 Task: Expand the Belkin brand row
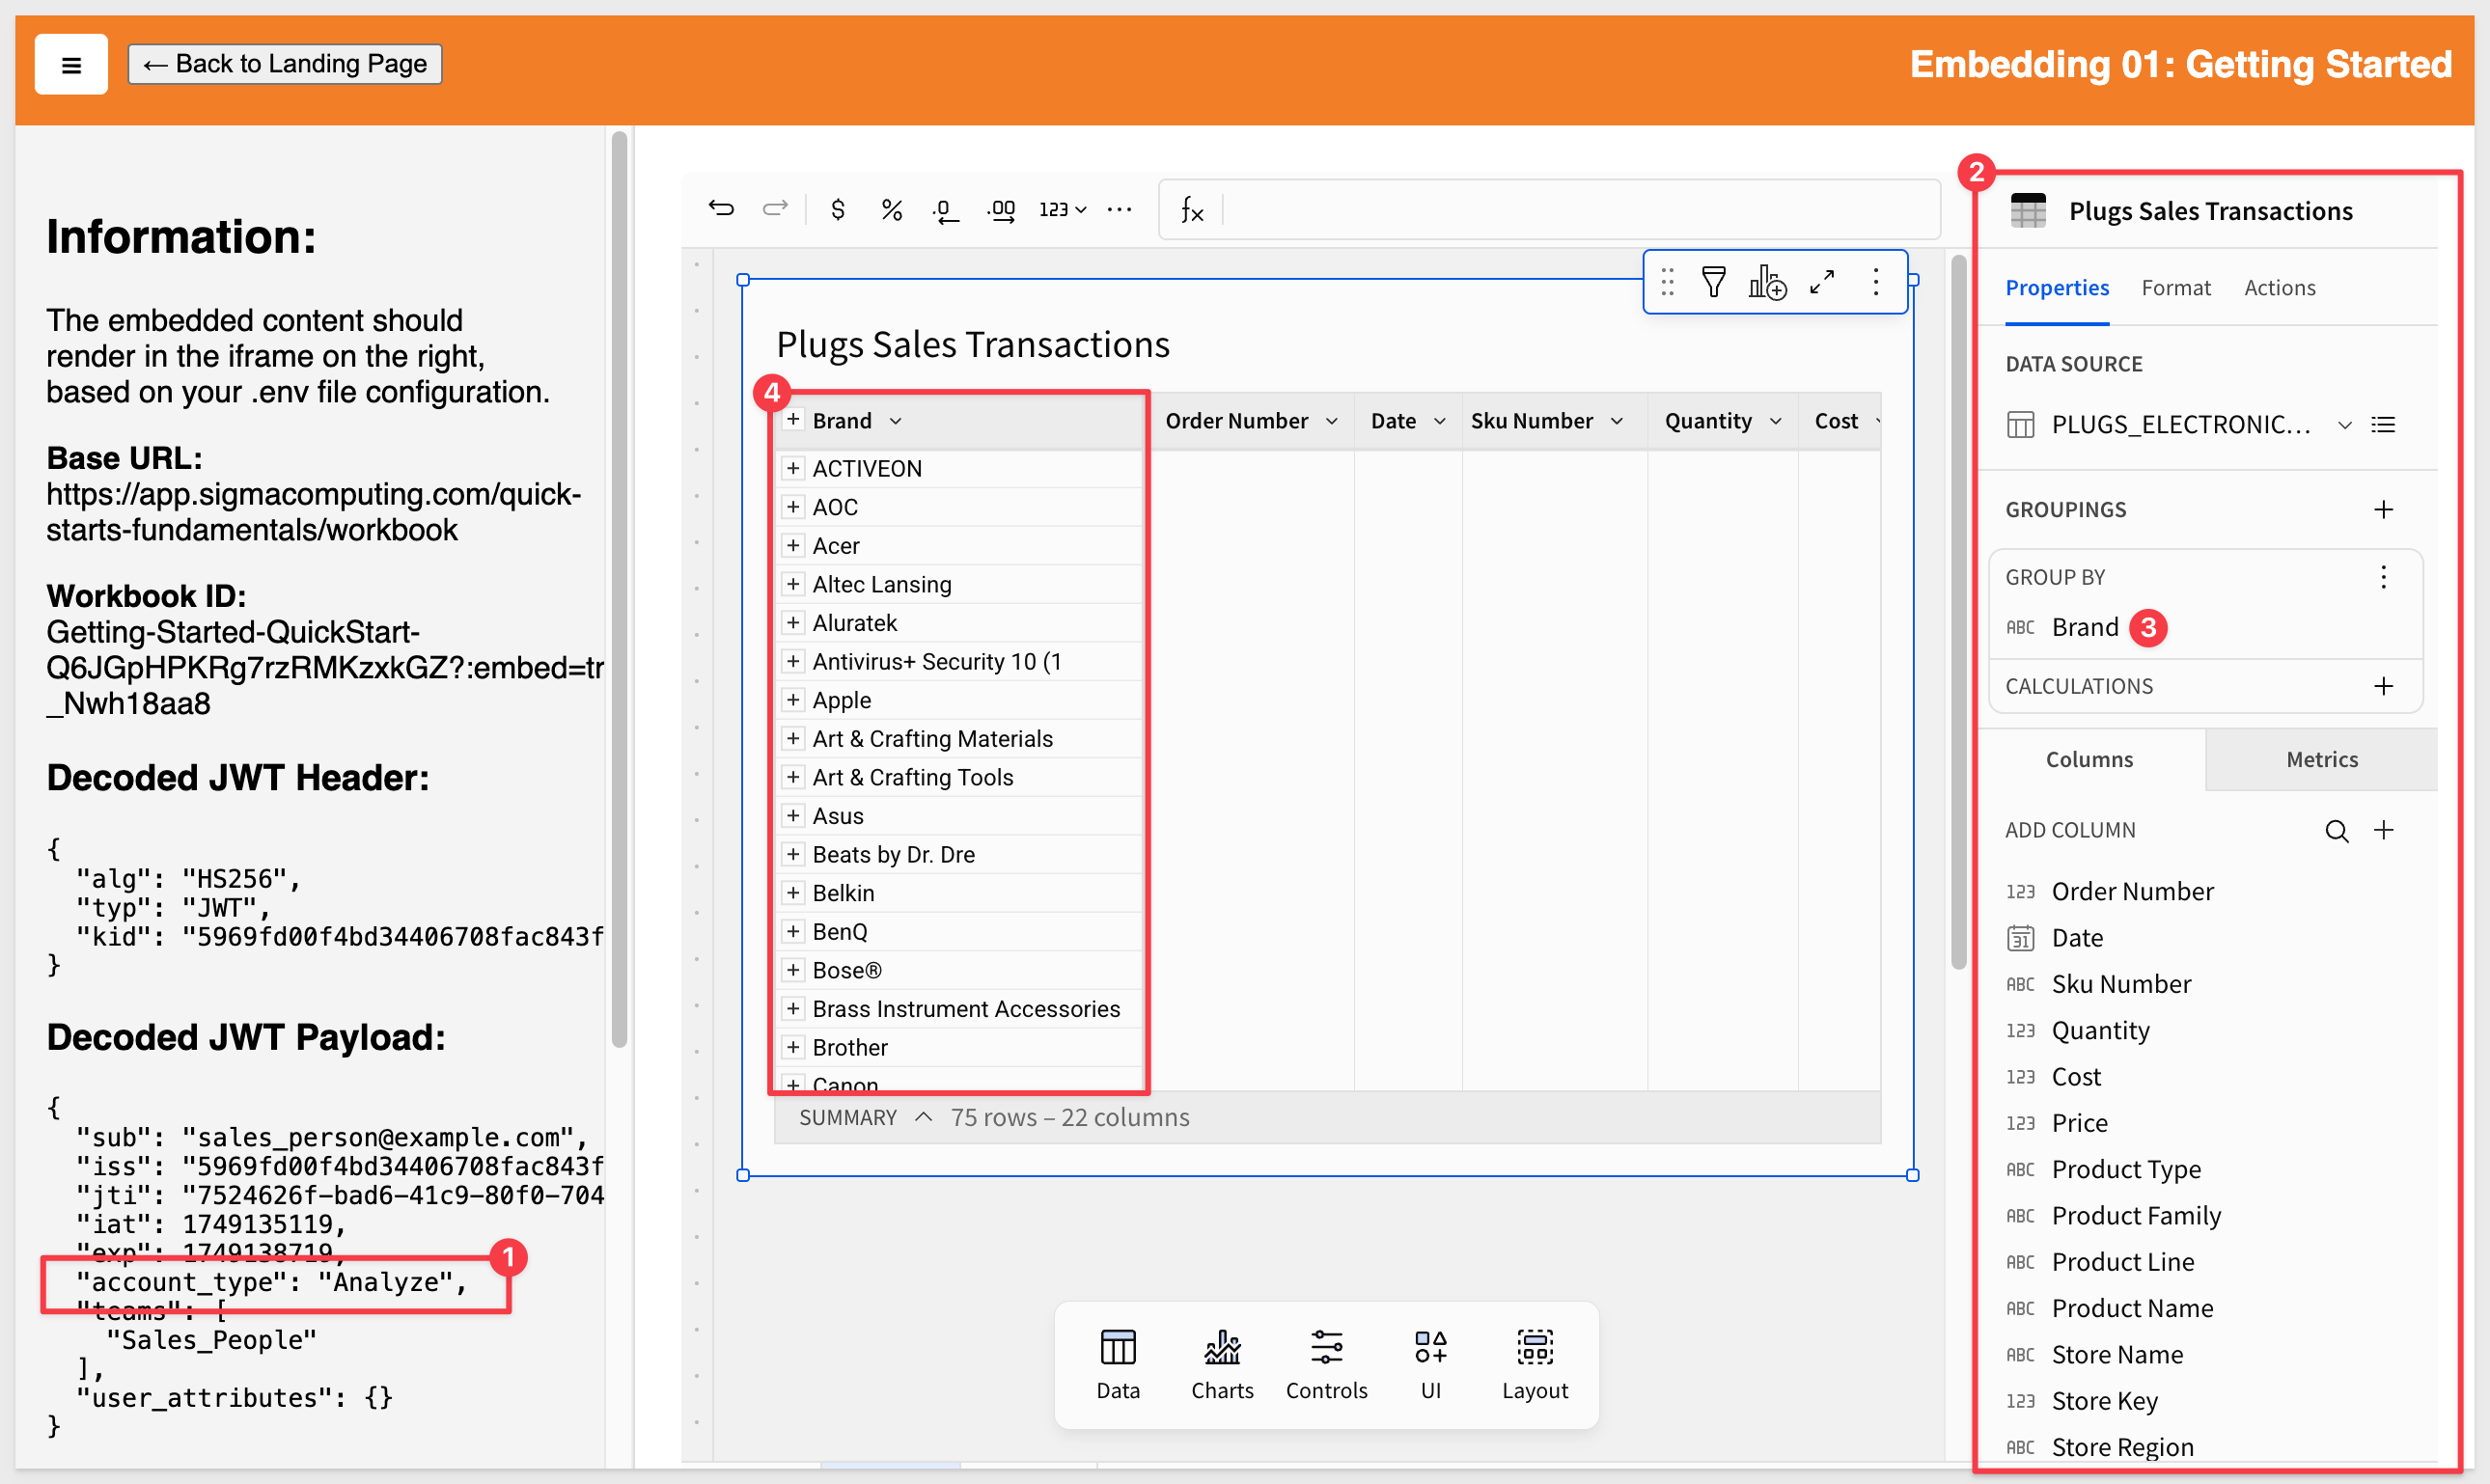(793, 892)
